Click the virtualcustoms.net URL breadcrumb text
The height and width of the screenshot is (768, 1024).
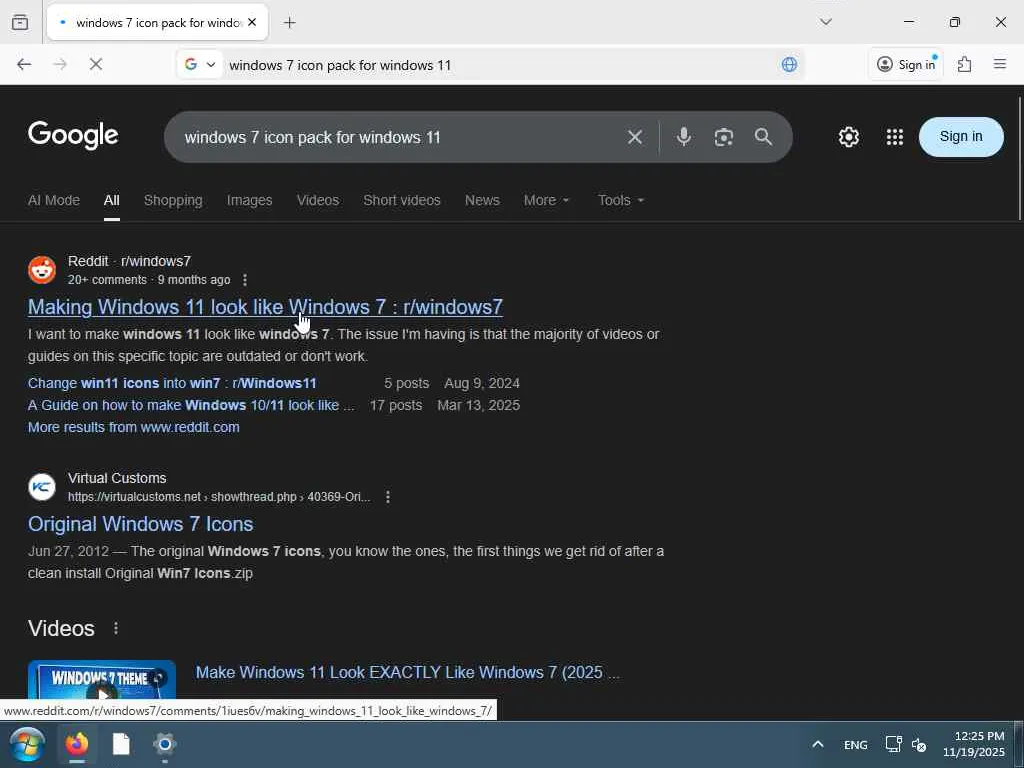[219, 497]
